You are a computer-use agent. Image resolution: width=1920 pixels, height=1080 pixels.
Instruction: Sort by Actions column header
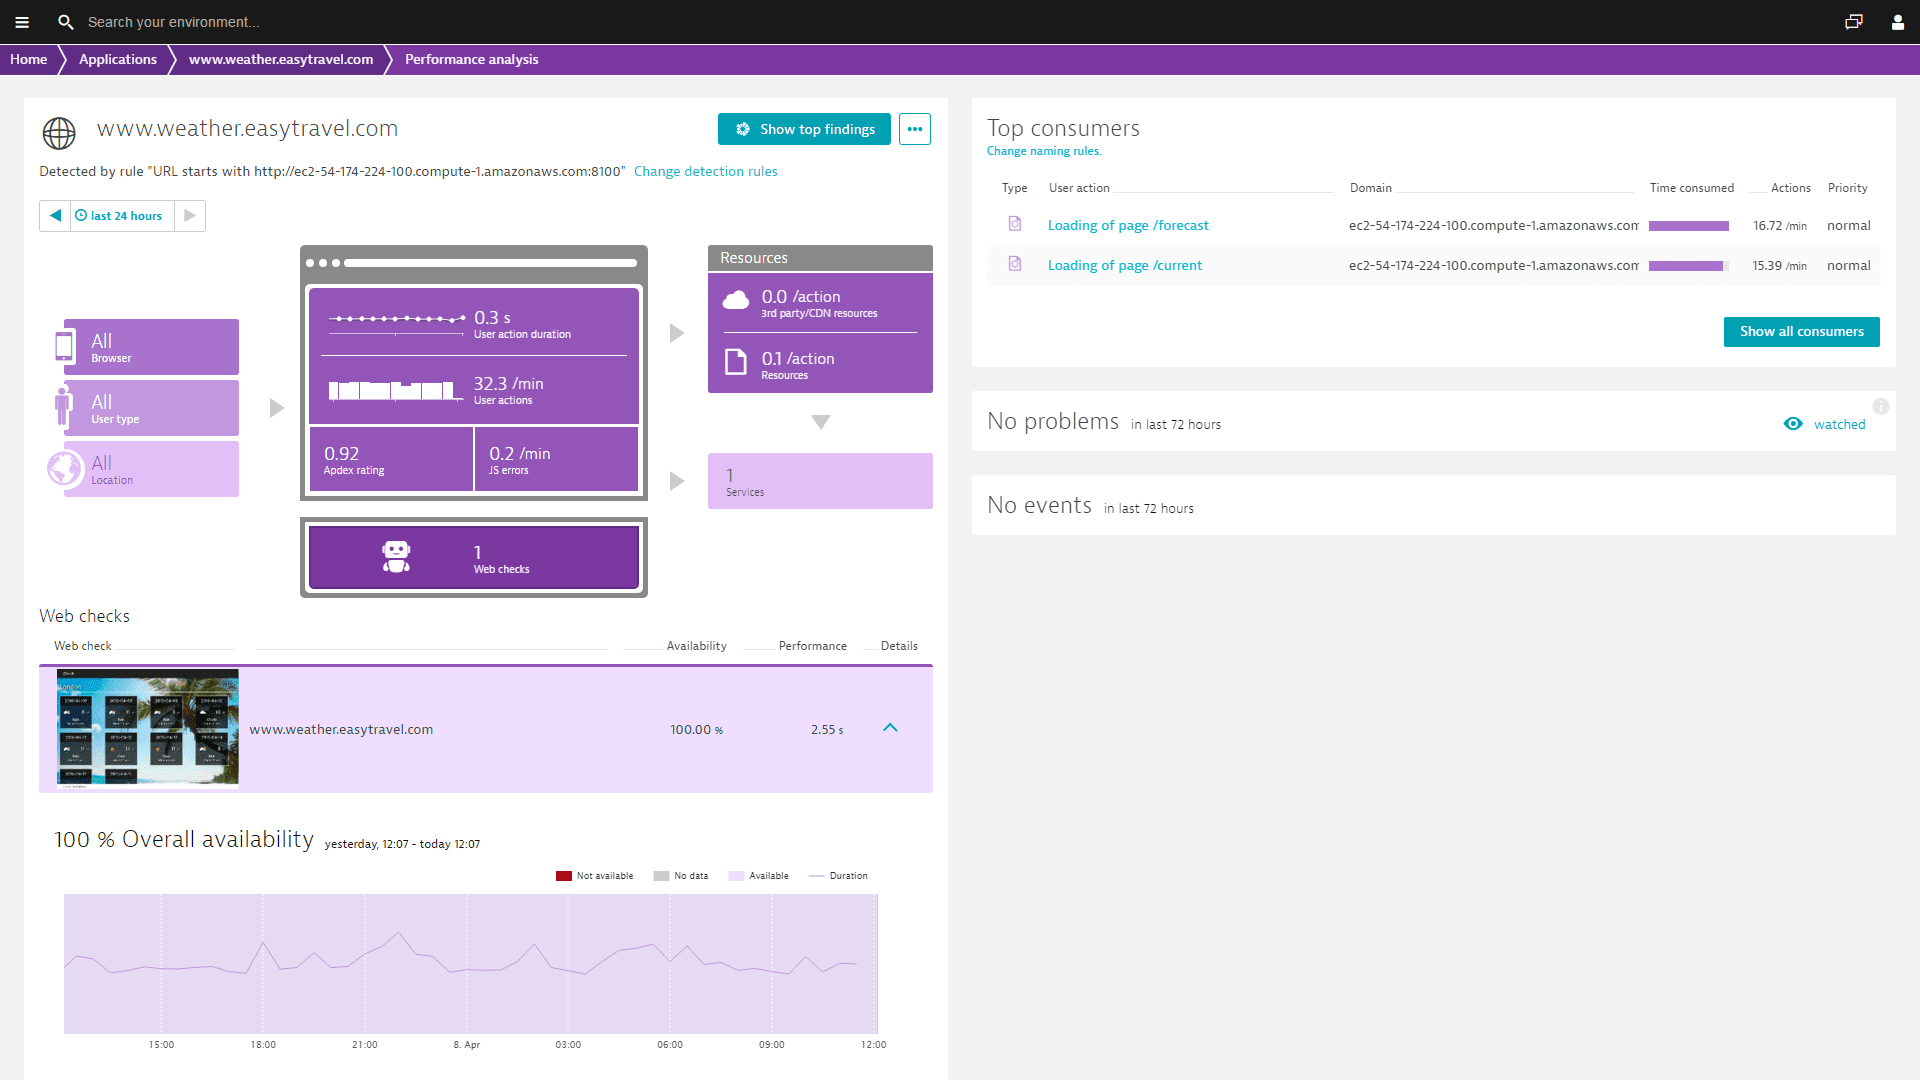pyautogui.click(x=1791, y=188)
